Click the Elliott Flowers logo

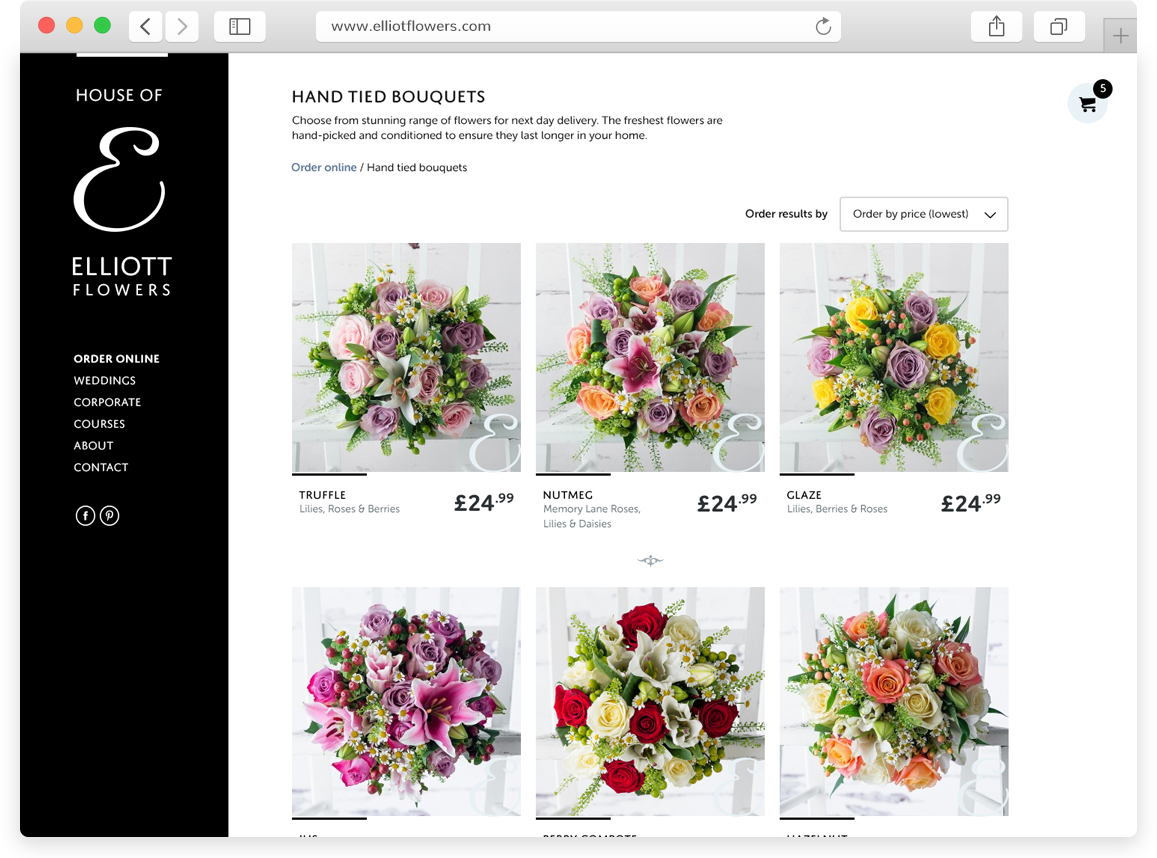120,180
